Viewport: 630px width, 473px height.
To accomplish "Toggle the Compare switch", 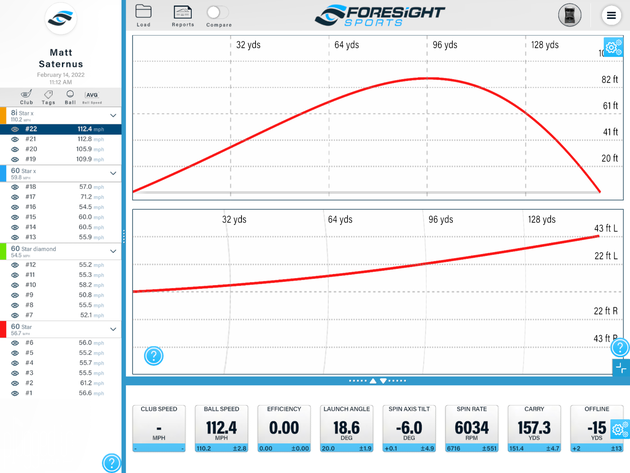I will (x=216, y=13).
